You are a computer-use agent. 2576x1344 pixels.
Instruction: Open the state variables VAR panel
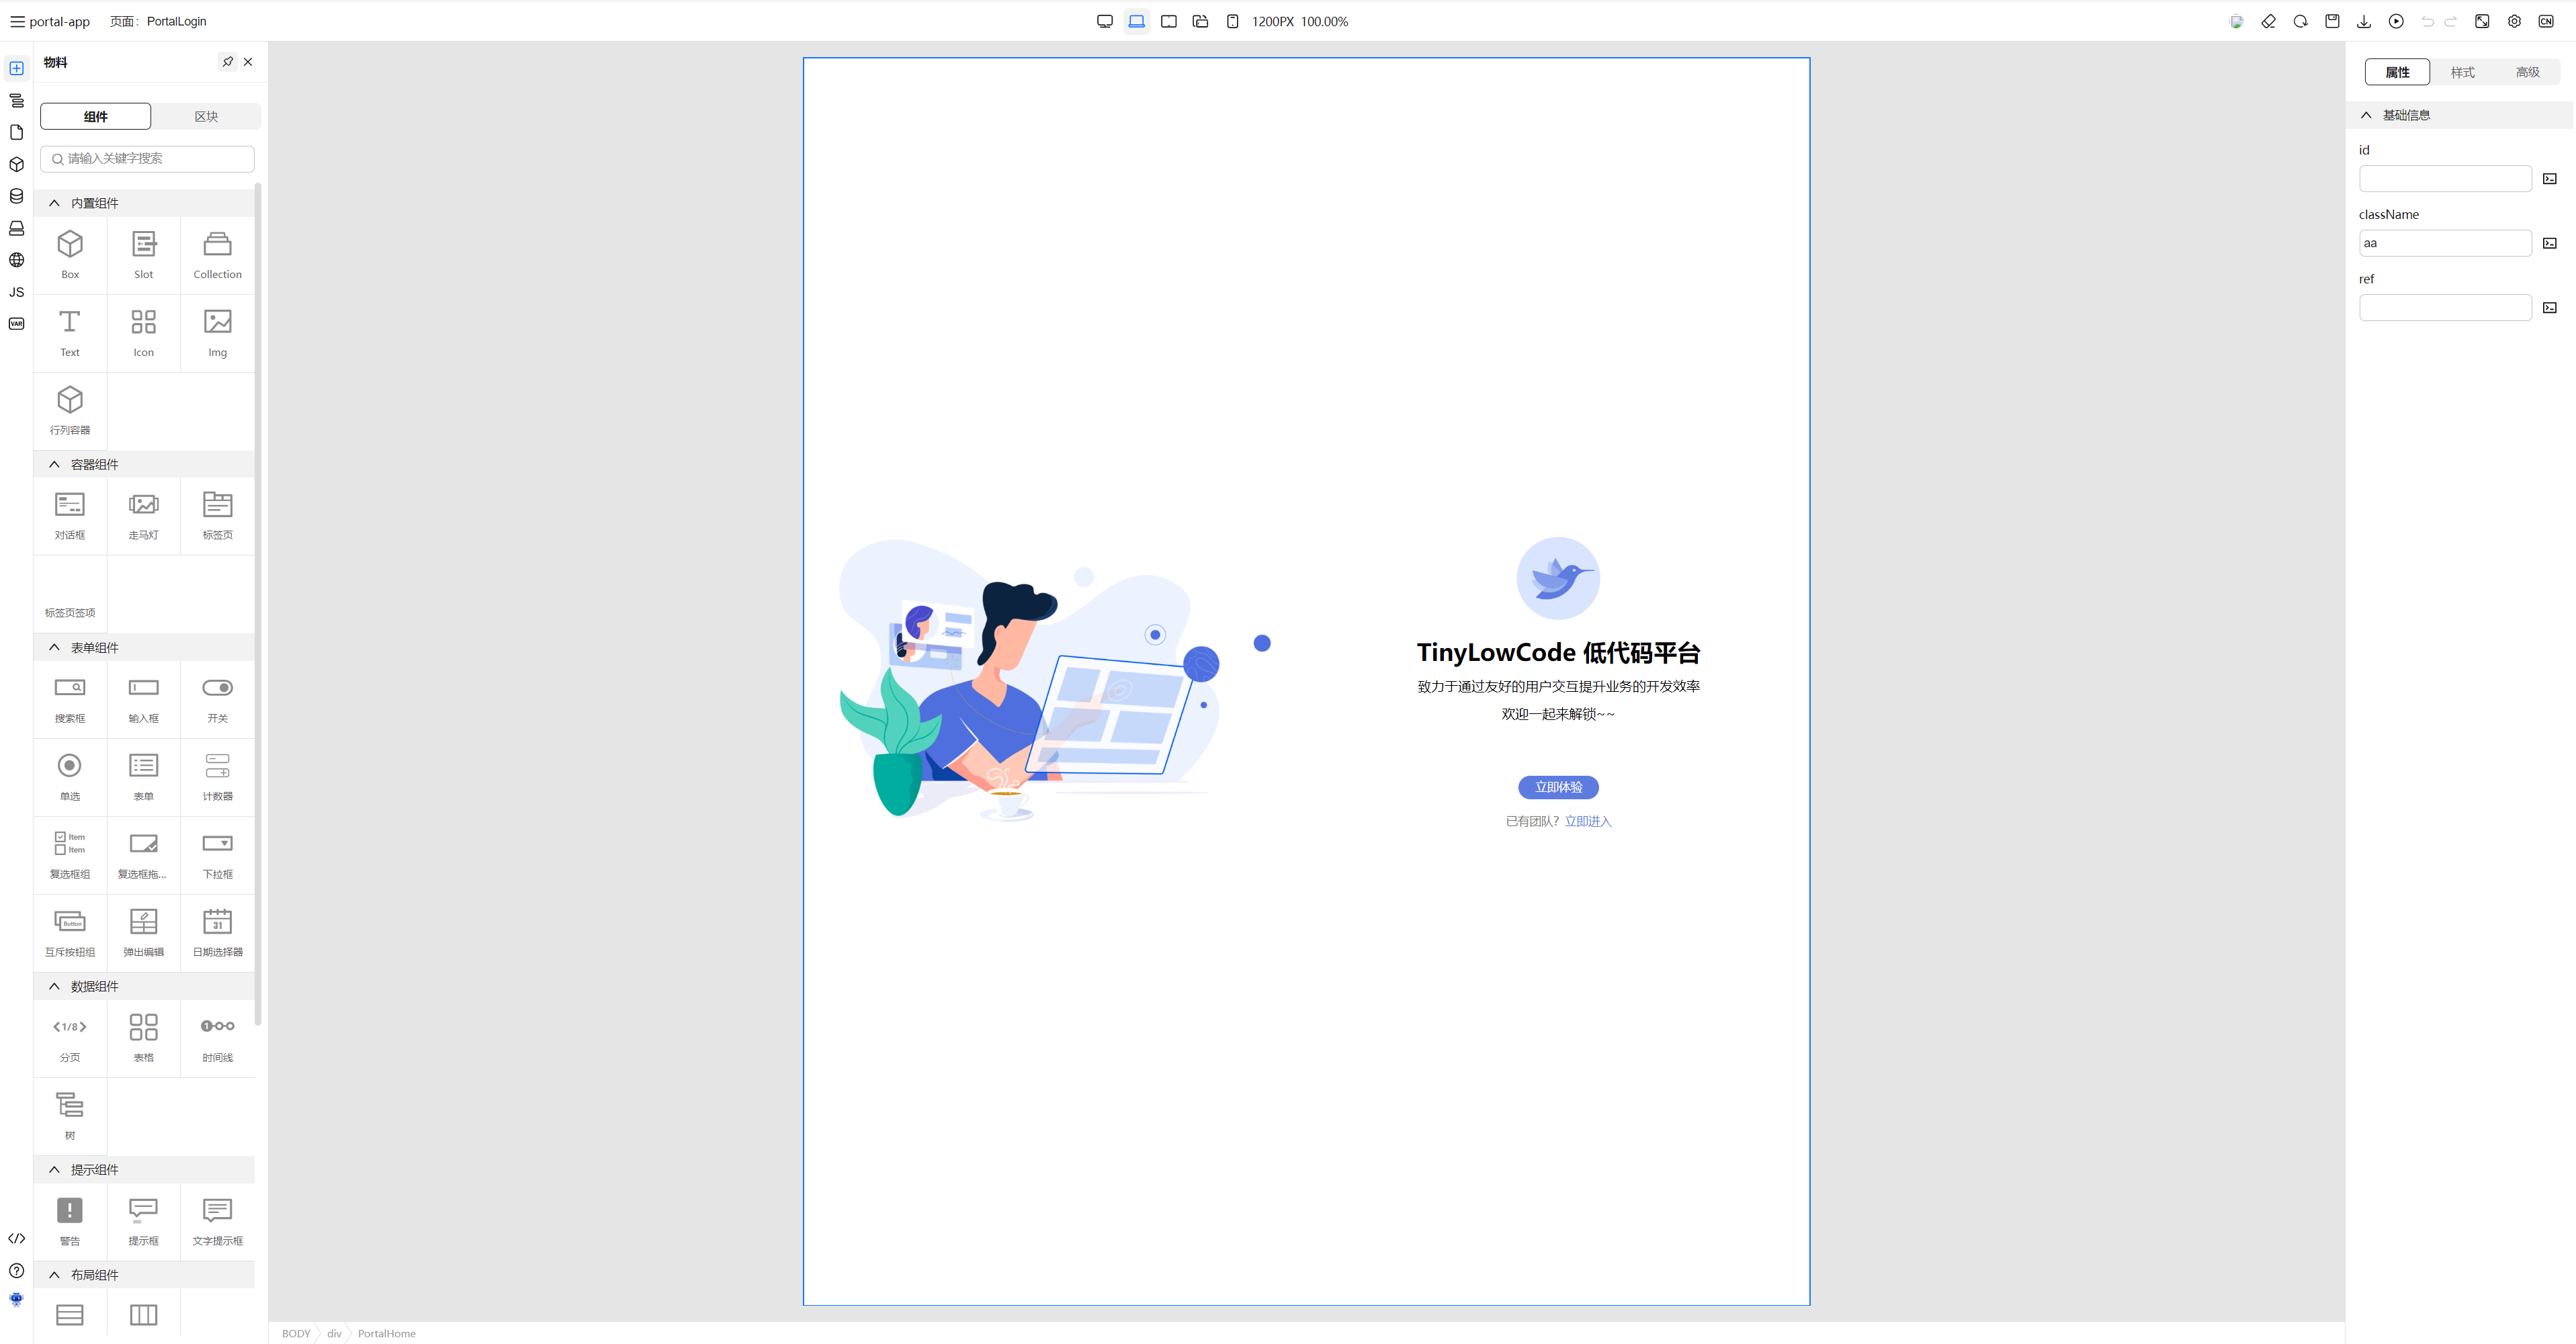(x=16, y=324)
